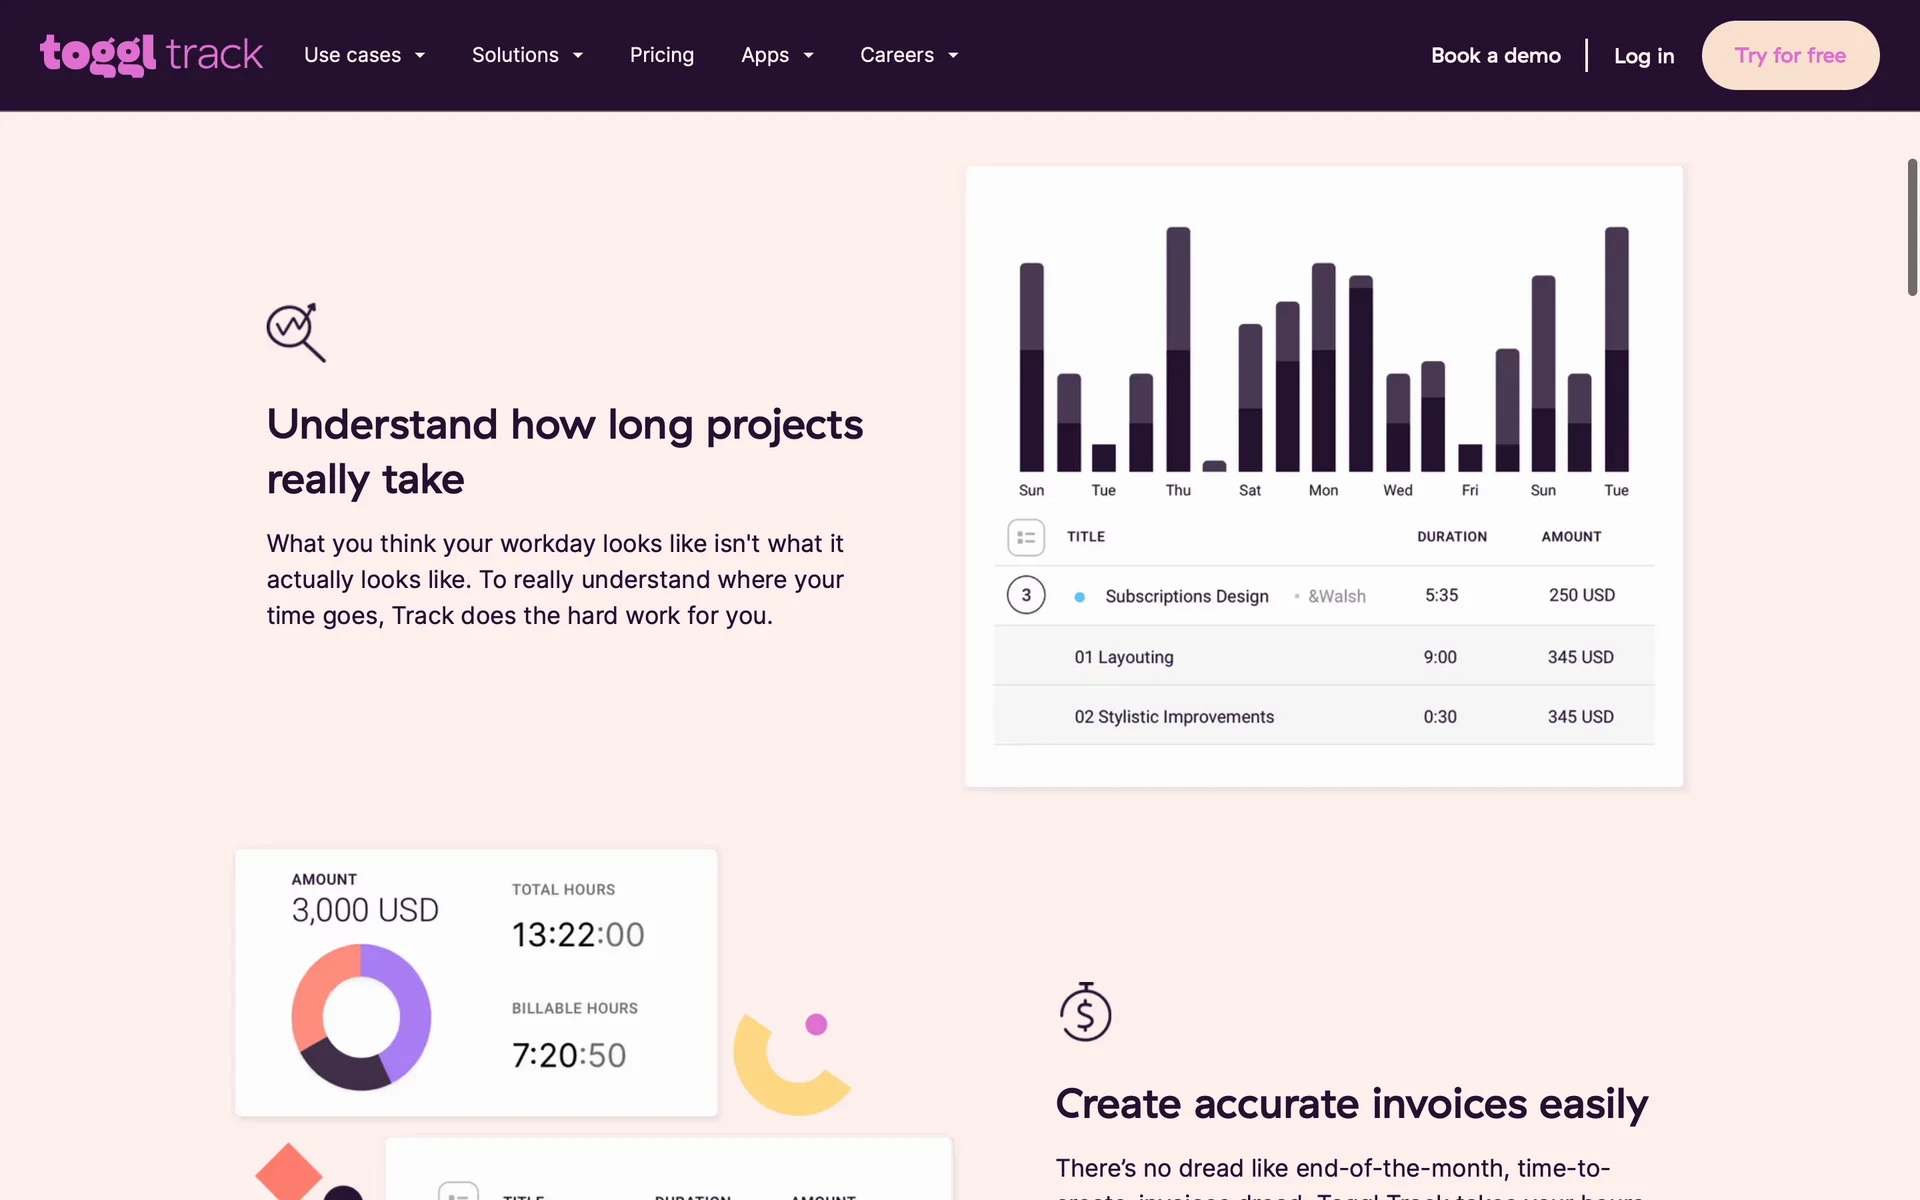
Task: Open the Careers menu
Action: 908,55
